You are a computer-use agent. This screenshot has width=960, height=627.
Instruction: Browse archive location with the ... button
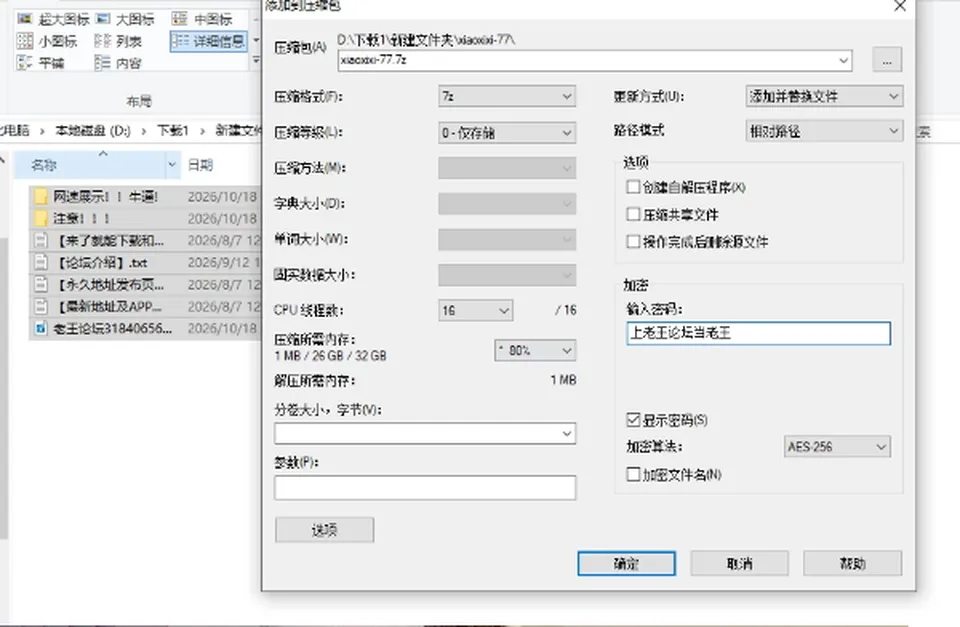(x=887, y=60)
